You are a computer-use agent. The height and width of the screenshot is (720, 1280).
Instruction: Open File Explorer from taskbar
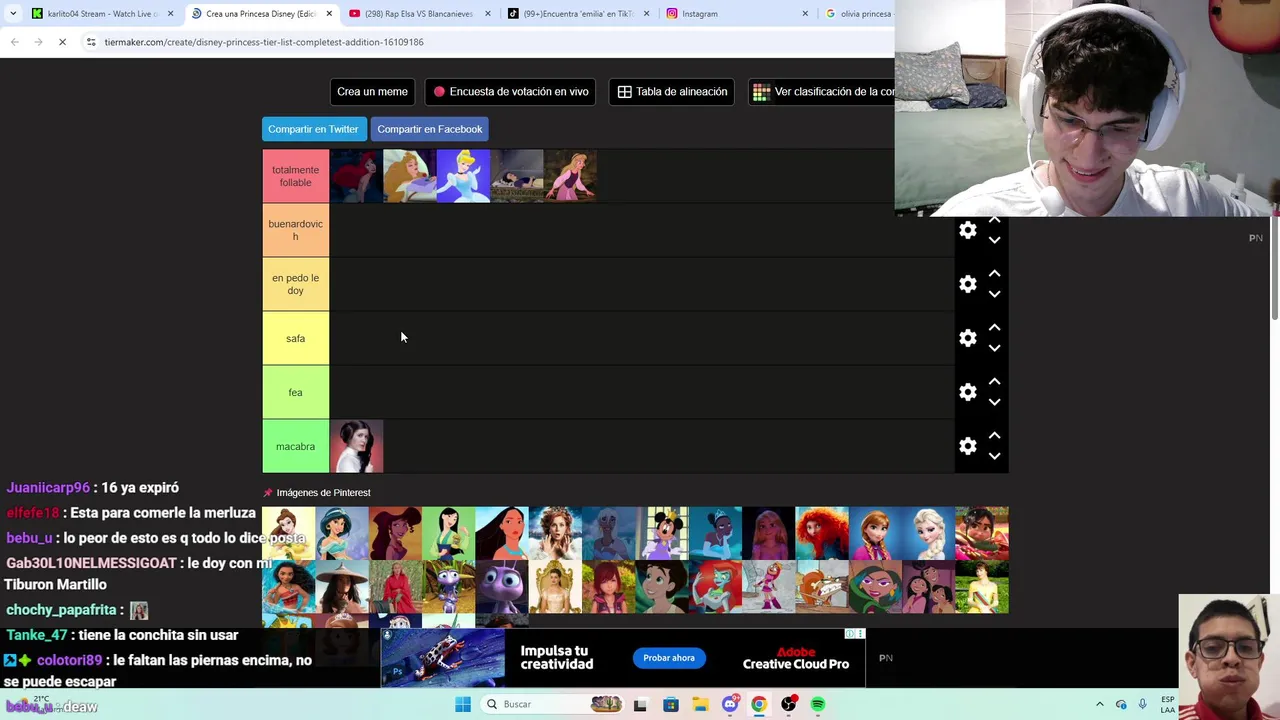700,704
